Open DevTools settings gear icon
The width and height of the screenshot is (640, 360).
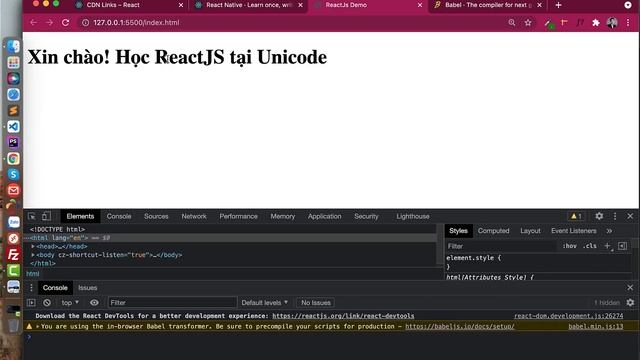599,216
